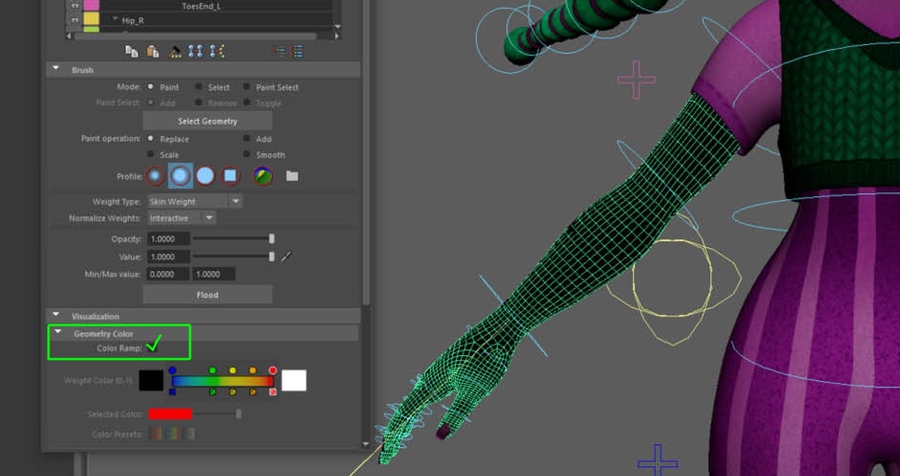Select the soft brush profile
Image resolution: width=900 pixels, height=476 pixels.
[x=180, y=176]
